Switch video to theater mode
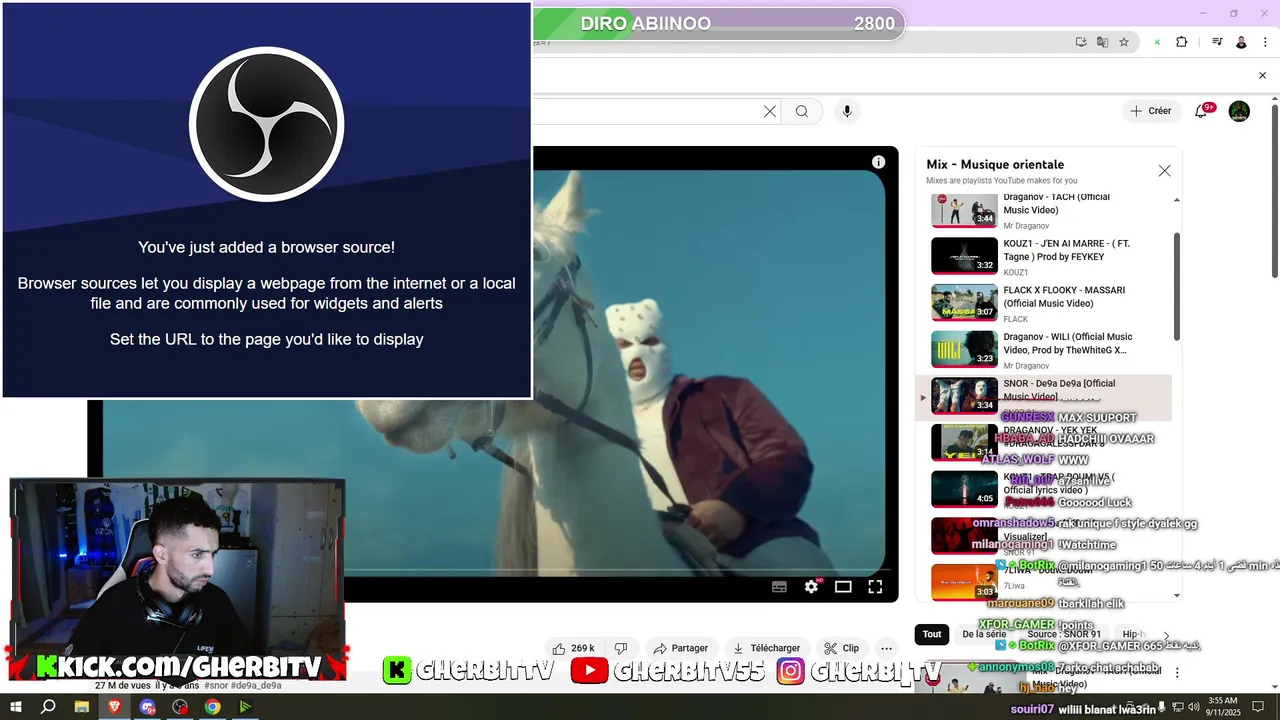The width and height of the screenshot is (1280, 720). pyautogui.click(x=843, y=587)
